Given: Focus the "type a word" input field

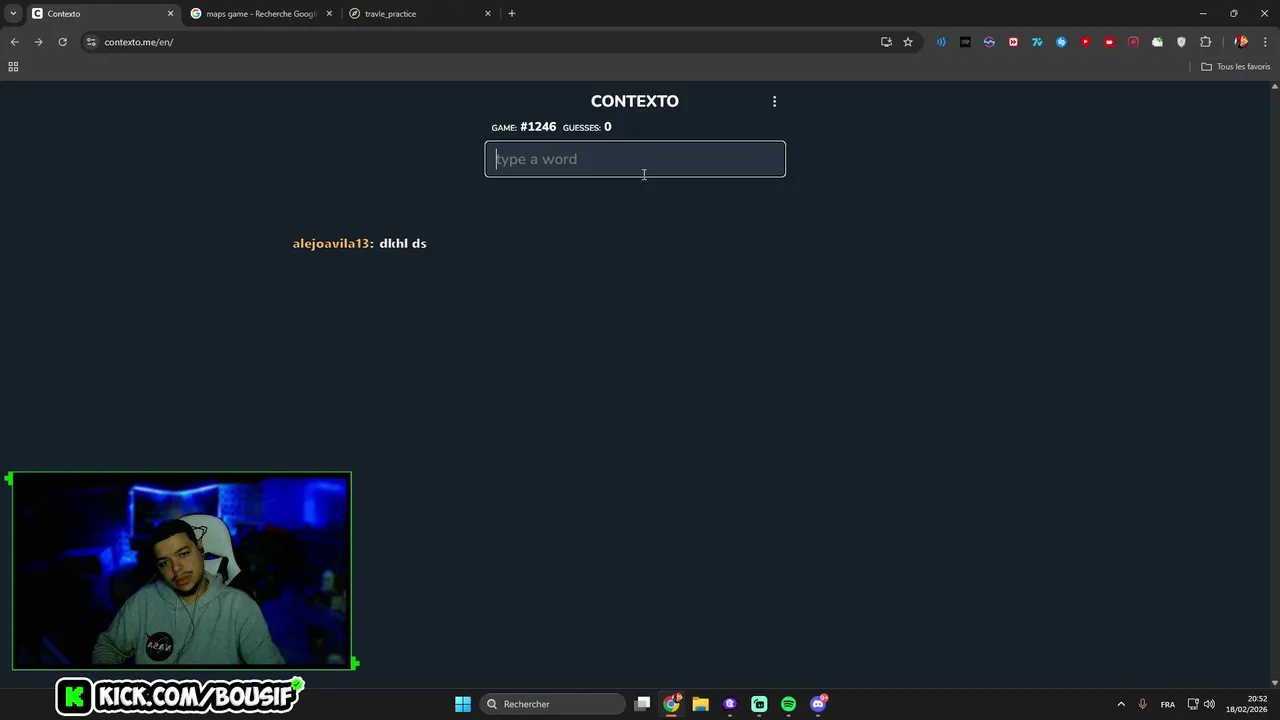Looking at the screenshot, I should (x=635, y=159).
